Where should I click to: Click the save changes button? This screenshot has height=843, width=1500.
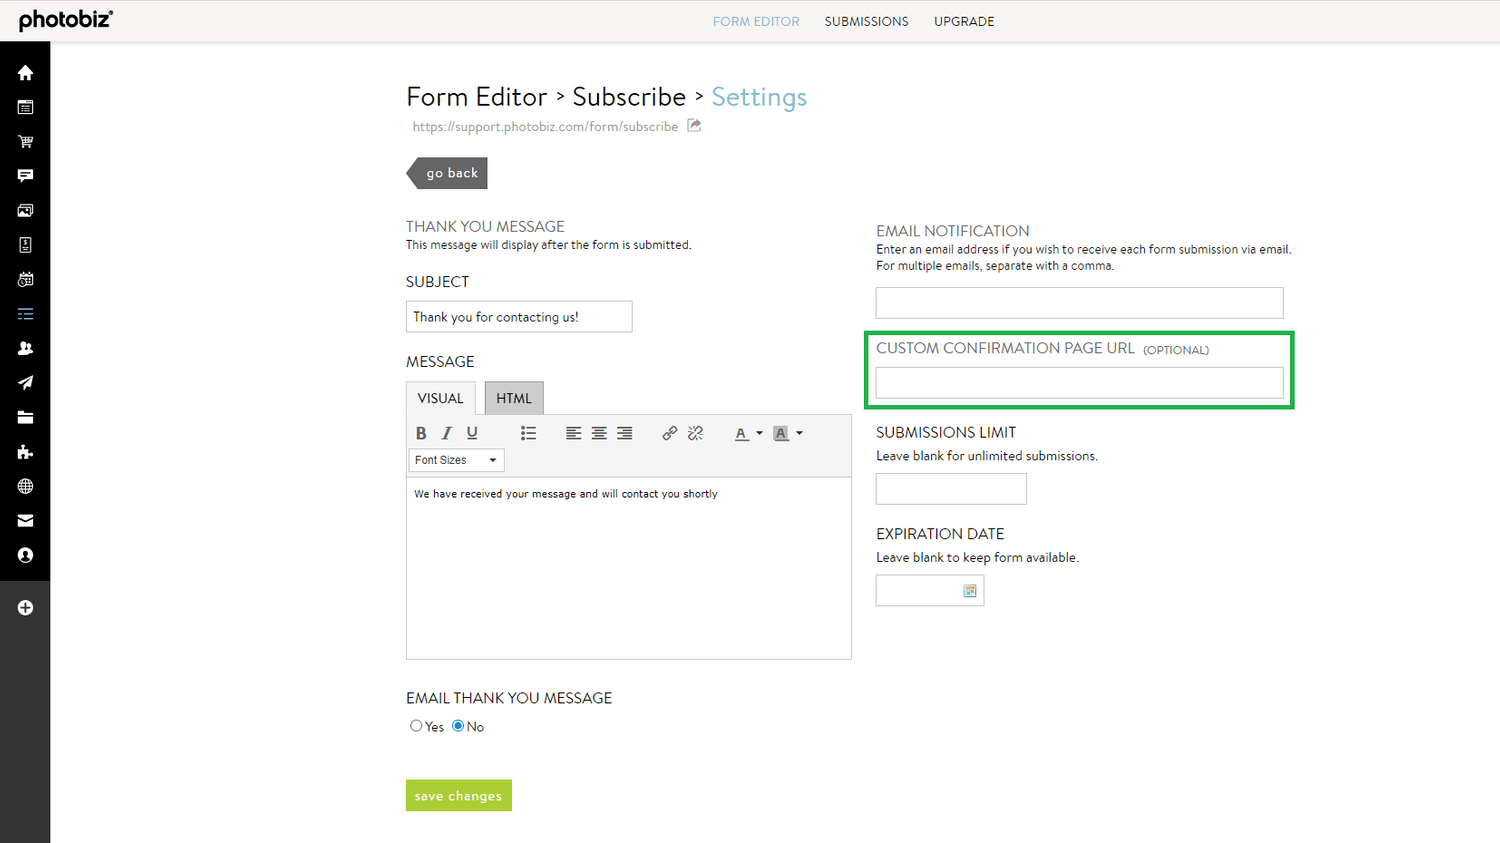458,795
